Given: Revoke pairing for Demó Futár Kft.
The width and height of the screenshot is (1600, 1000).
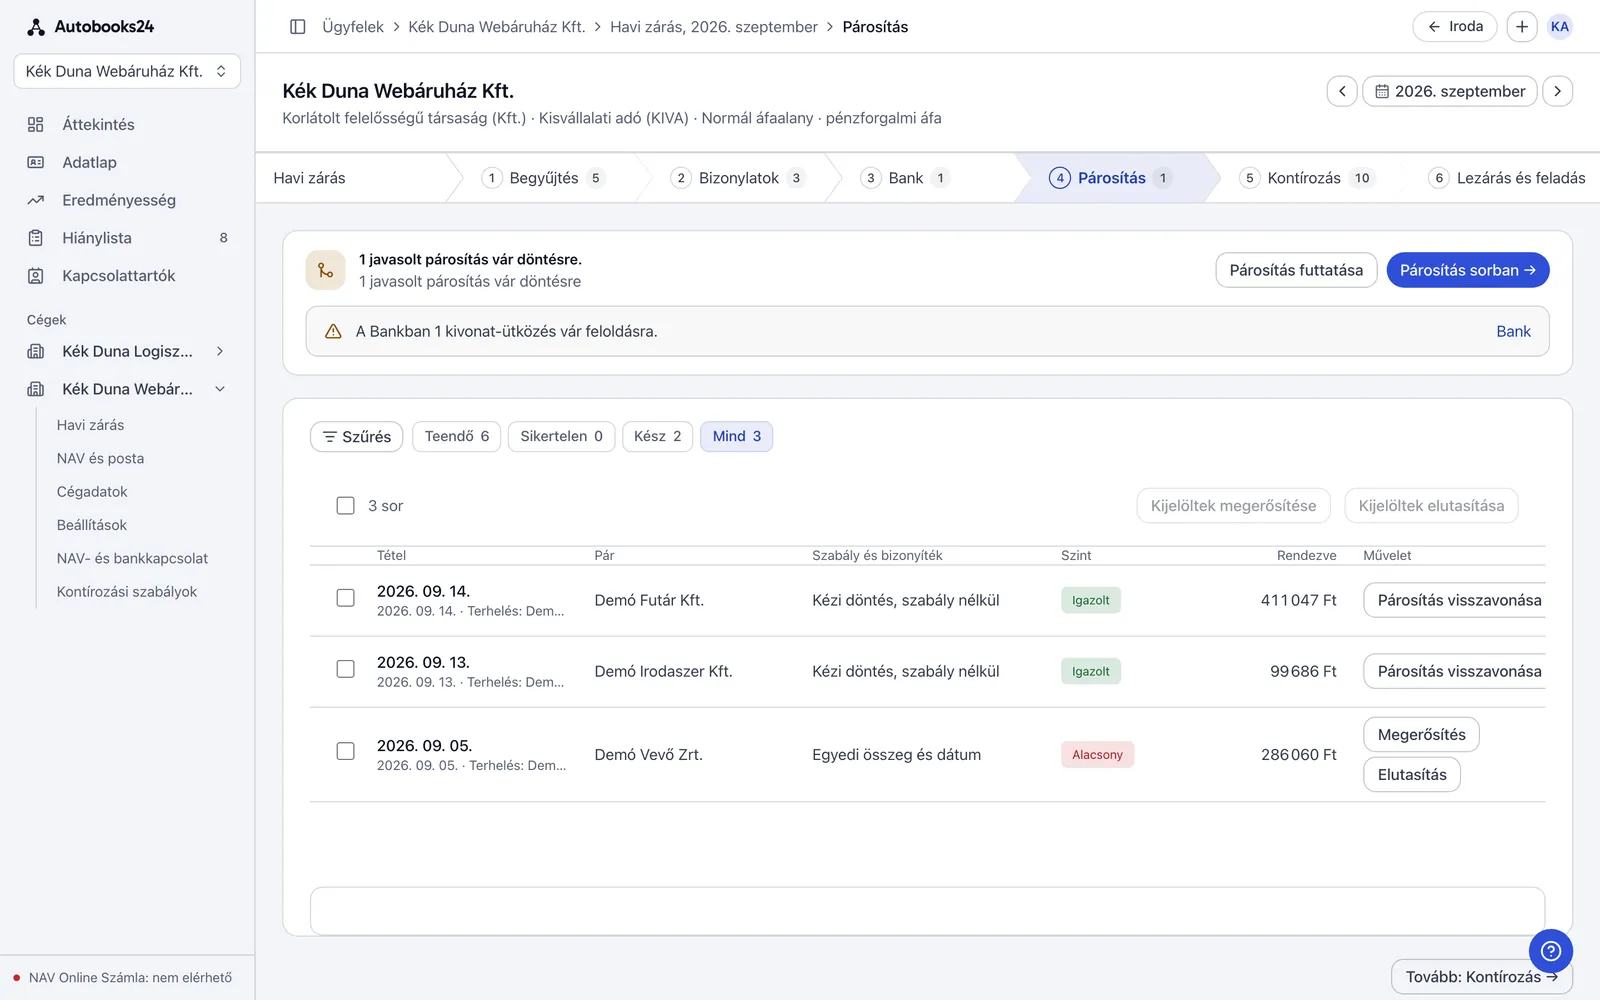Looking at the screenshot, I should click(1455, 600).
